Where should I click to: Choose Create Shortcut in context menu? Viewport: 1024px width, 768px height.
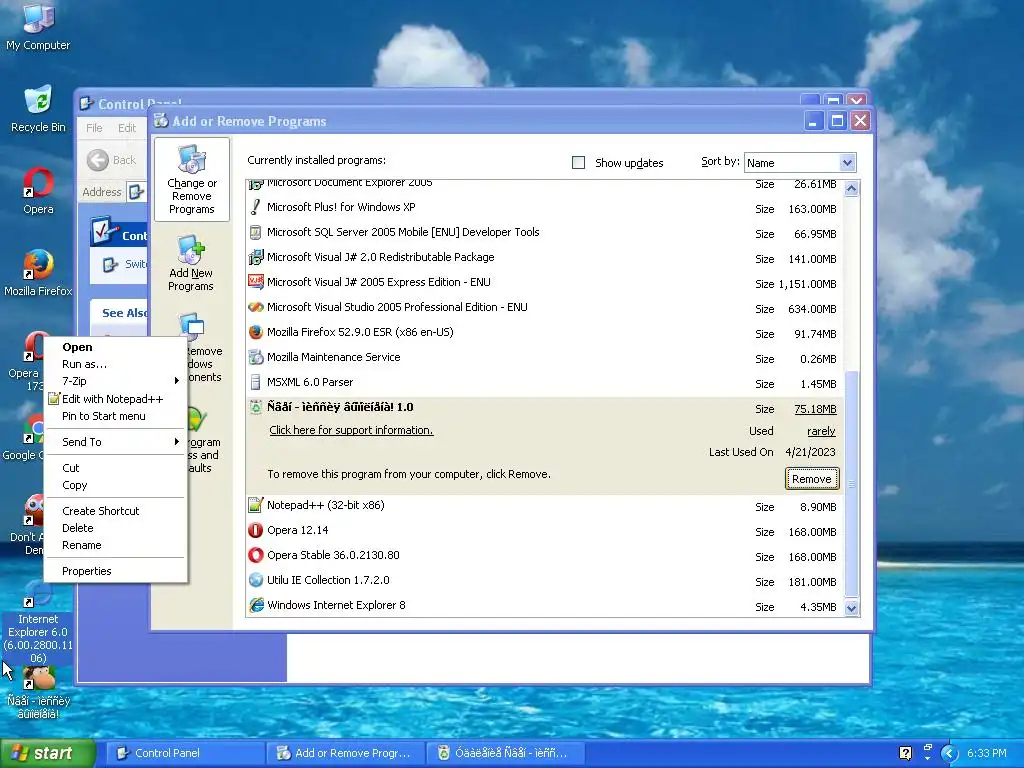[x=116, y=511]
